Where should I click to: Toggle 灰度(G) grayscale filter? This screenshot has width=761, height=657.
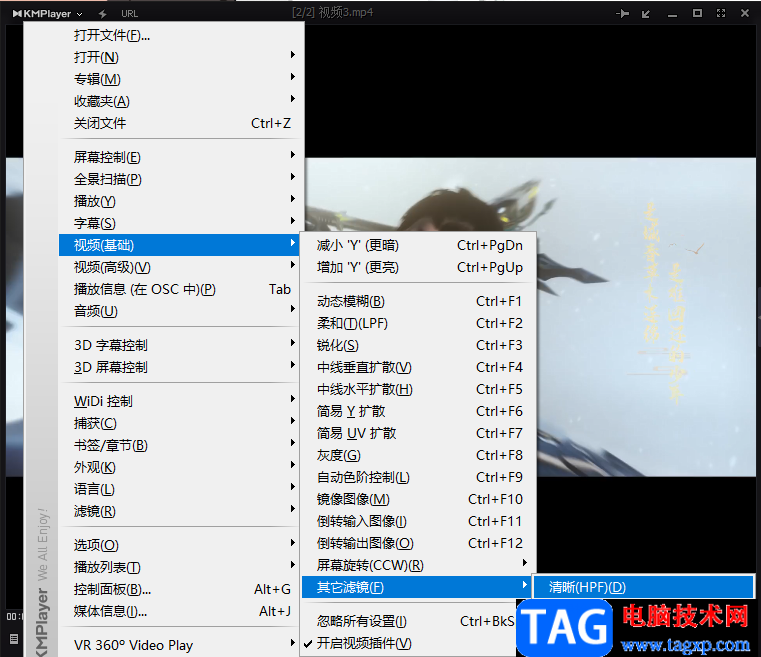coord(419,455)
